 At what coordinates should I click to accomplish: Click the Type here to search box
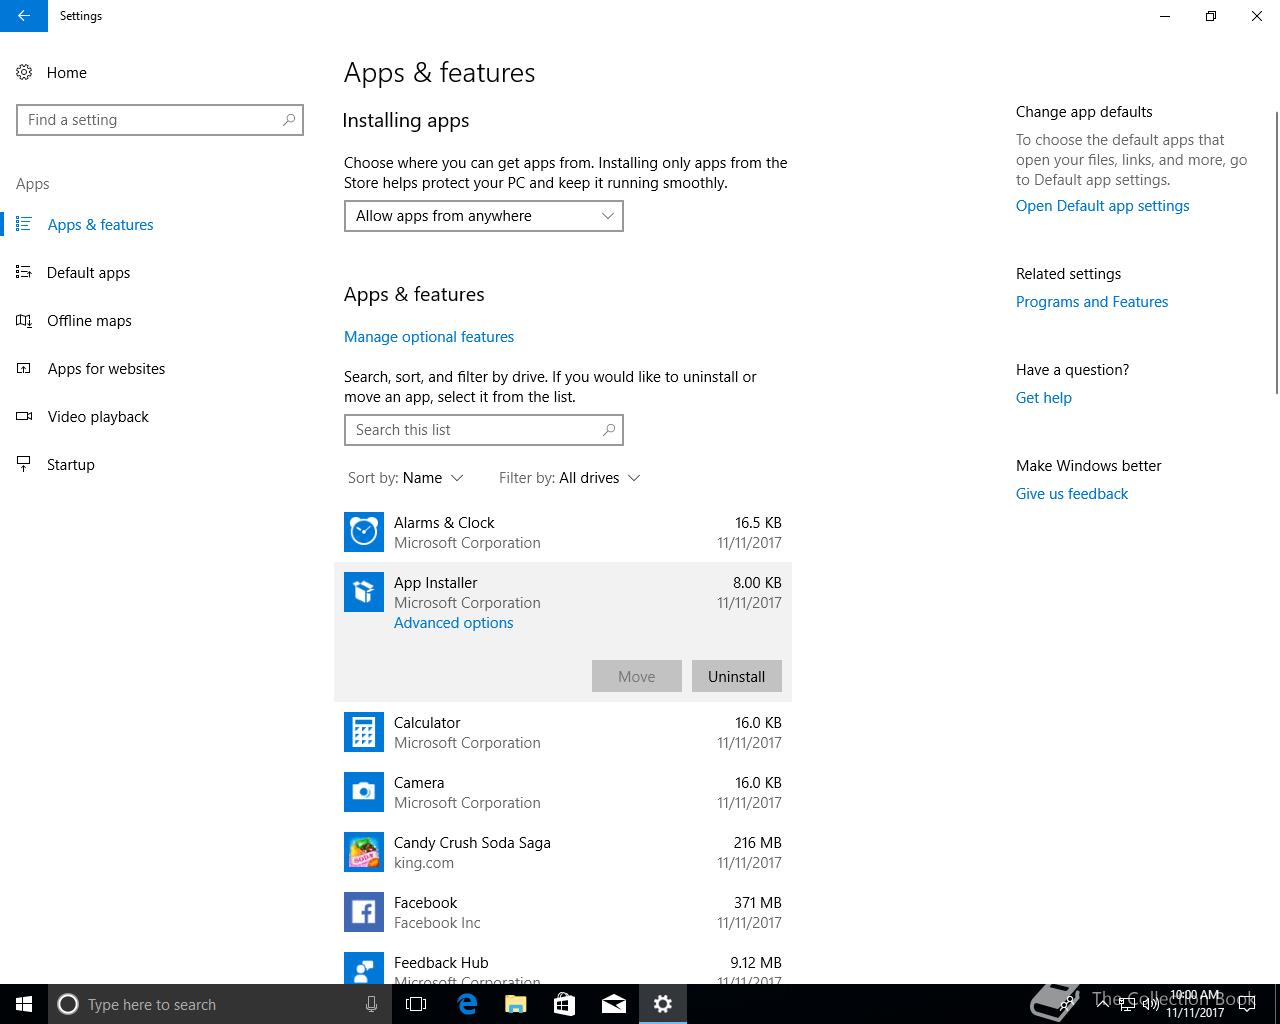(218, 1004)
